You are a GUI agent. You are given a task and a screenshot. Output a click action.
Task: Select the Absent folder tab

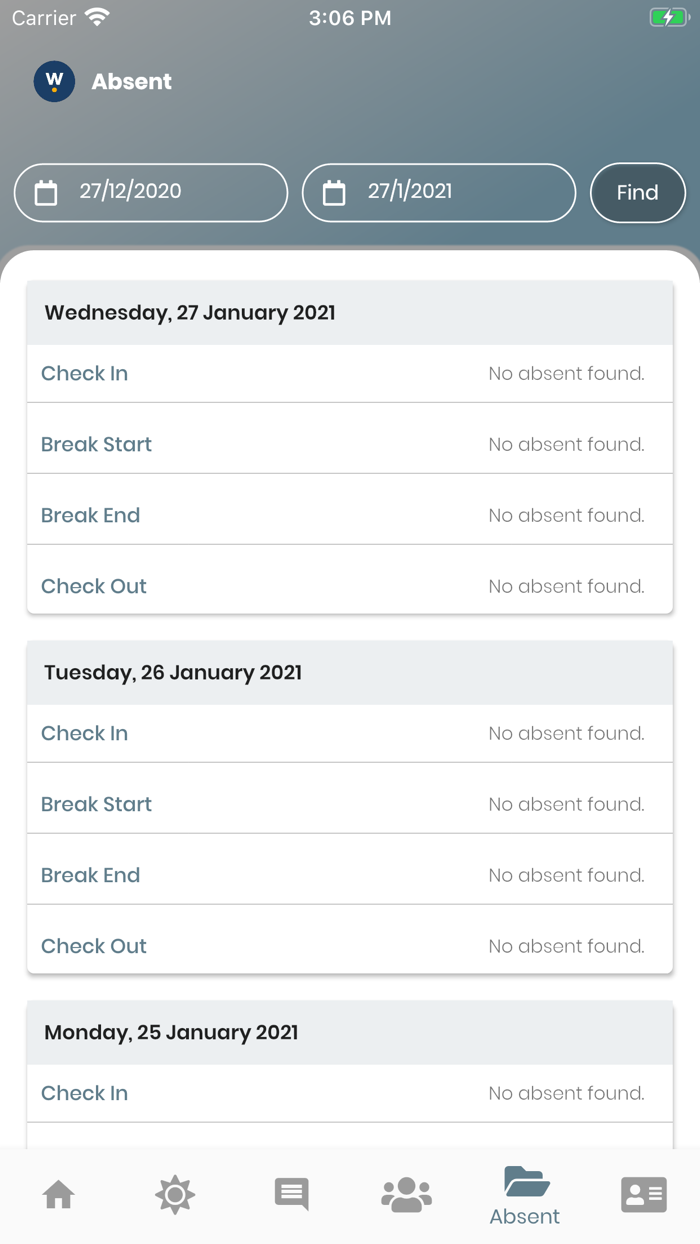click(x=525, y=1195)
